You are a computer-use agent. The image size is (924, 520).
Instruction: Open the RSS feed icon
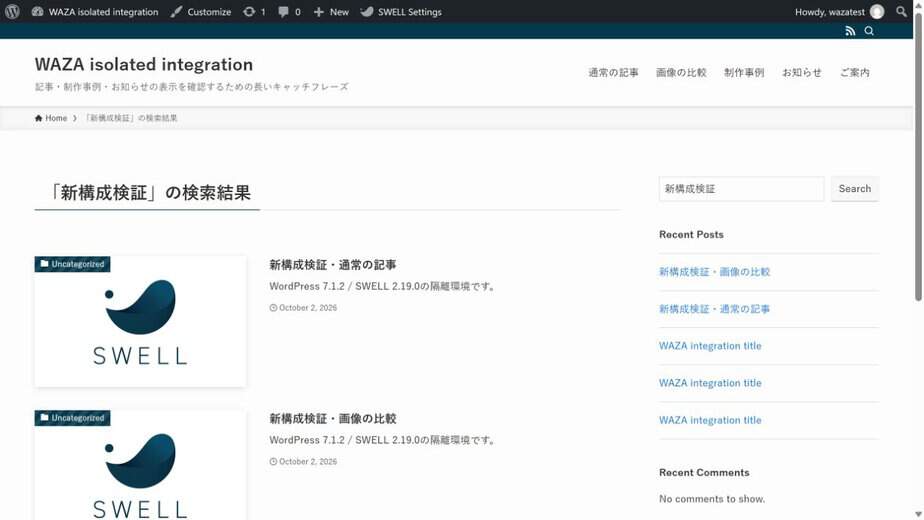click(850, 31)
